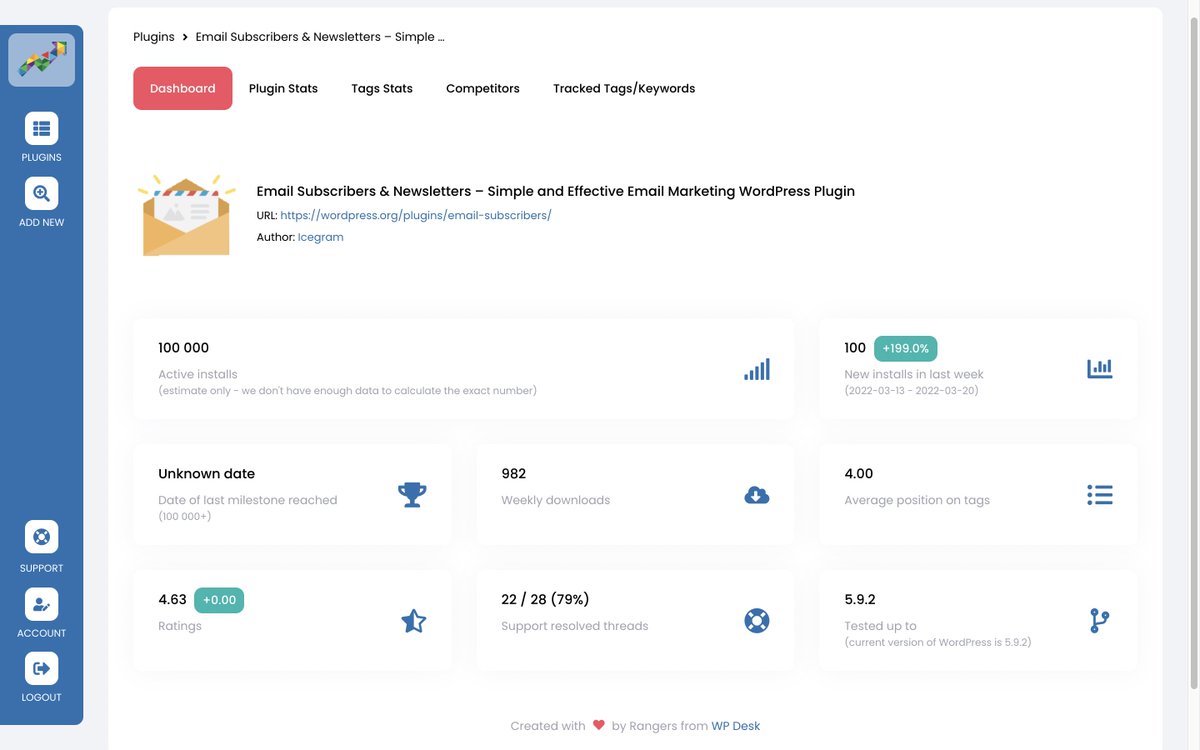Click the branch icon on Tested up to card
Image resolution: width=1200 pixels, height=750 pixels.
click(x=1099, y=621)
